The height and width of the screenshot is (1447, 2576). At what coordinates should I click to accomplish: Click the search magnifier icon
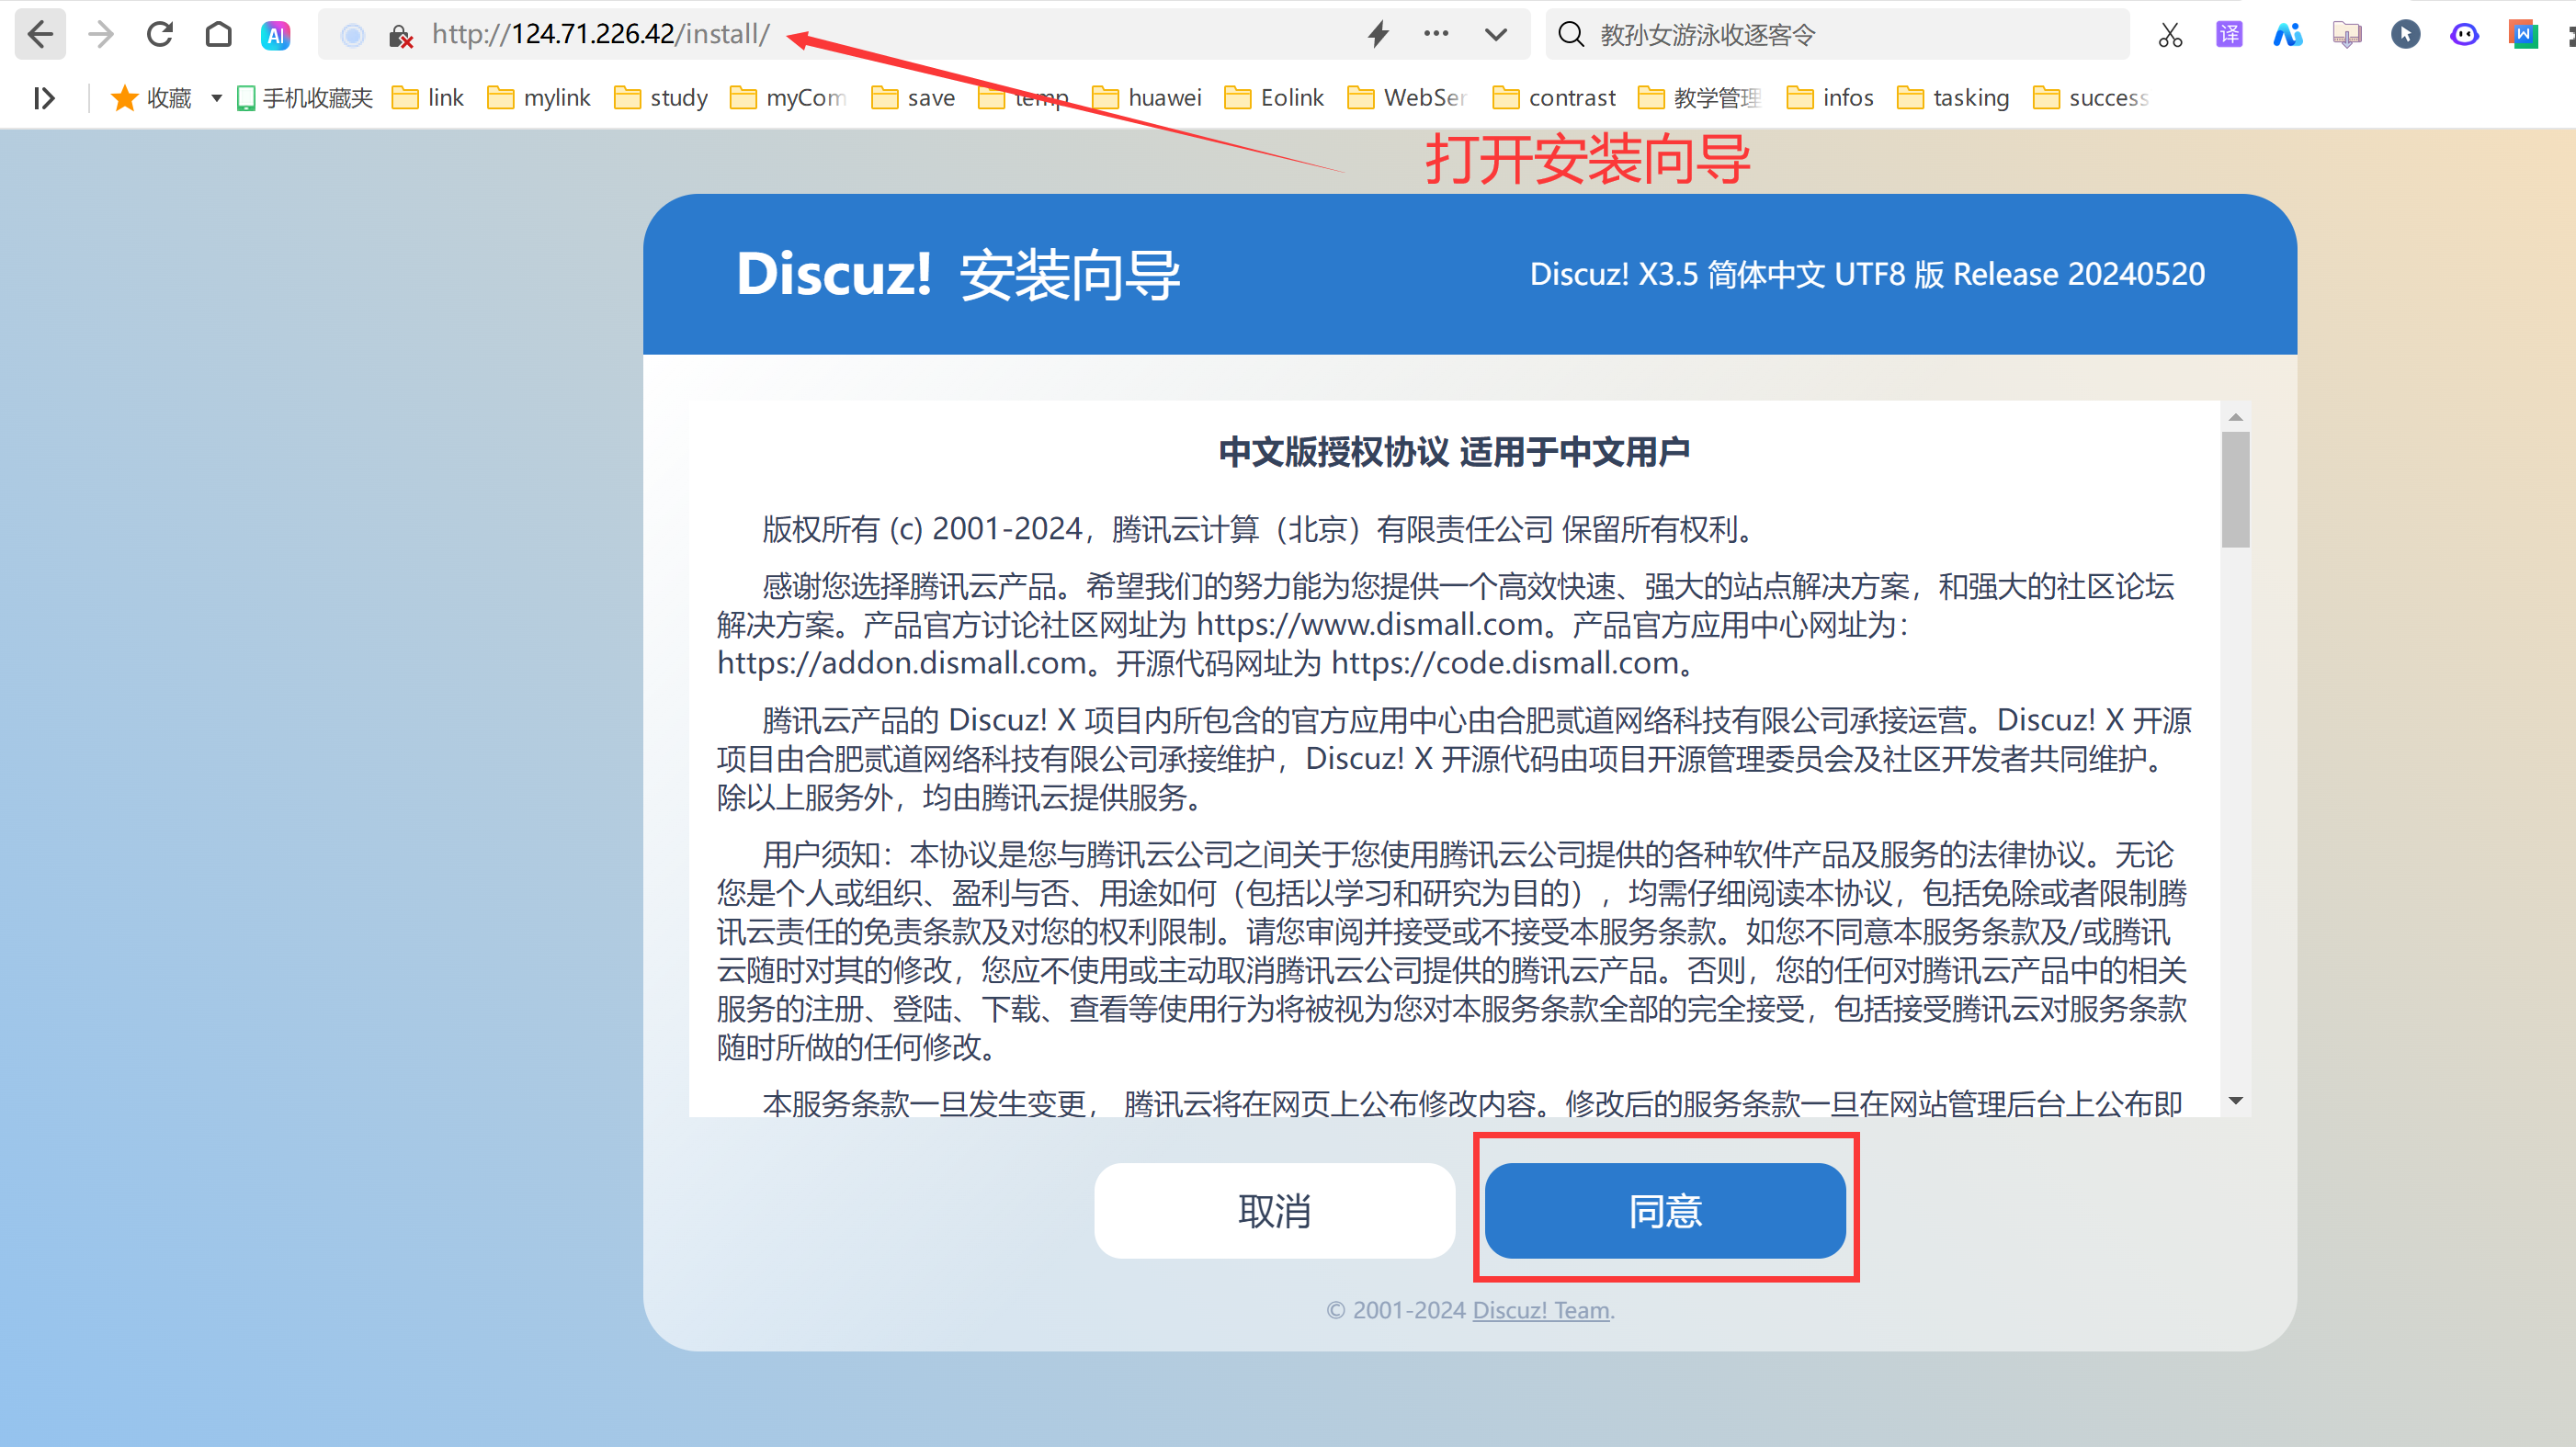click(1571, 35)
